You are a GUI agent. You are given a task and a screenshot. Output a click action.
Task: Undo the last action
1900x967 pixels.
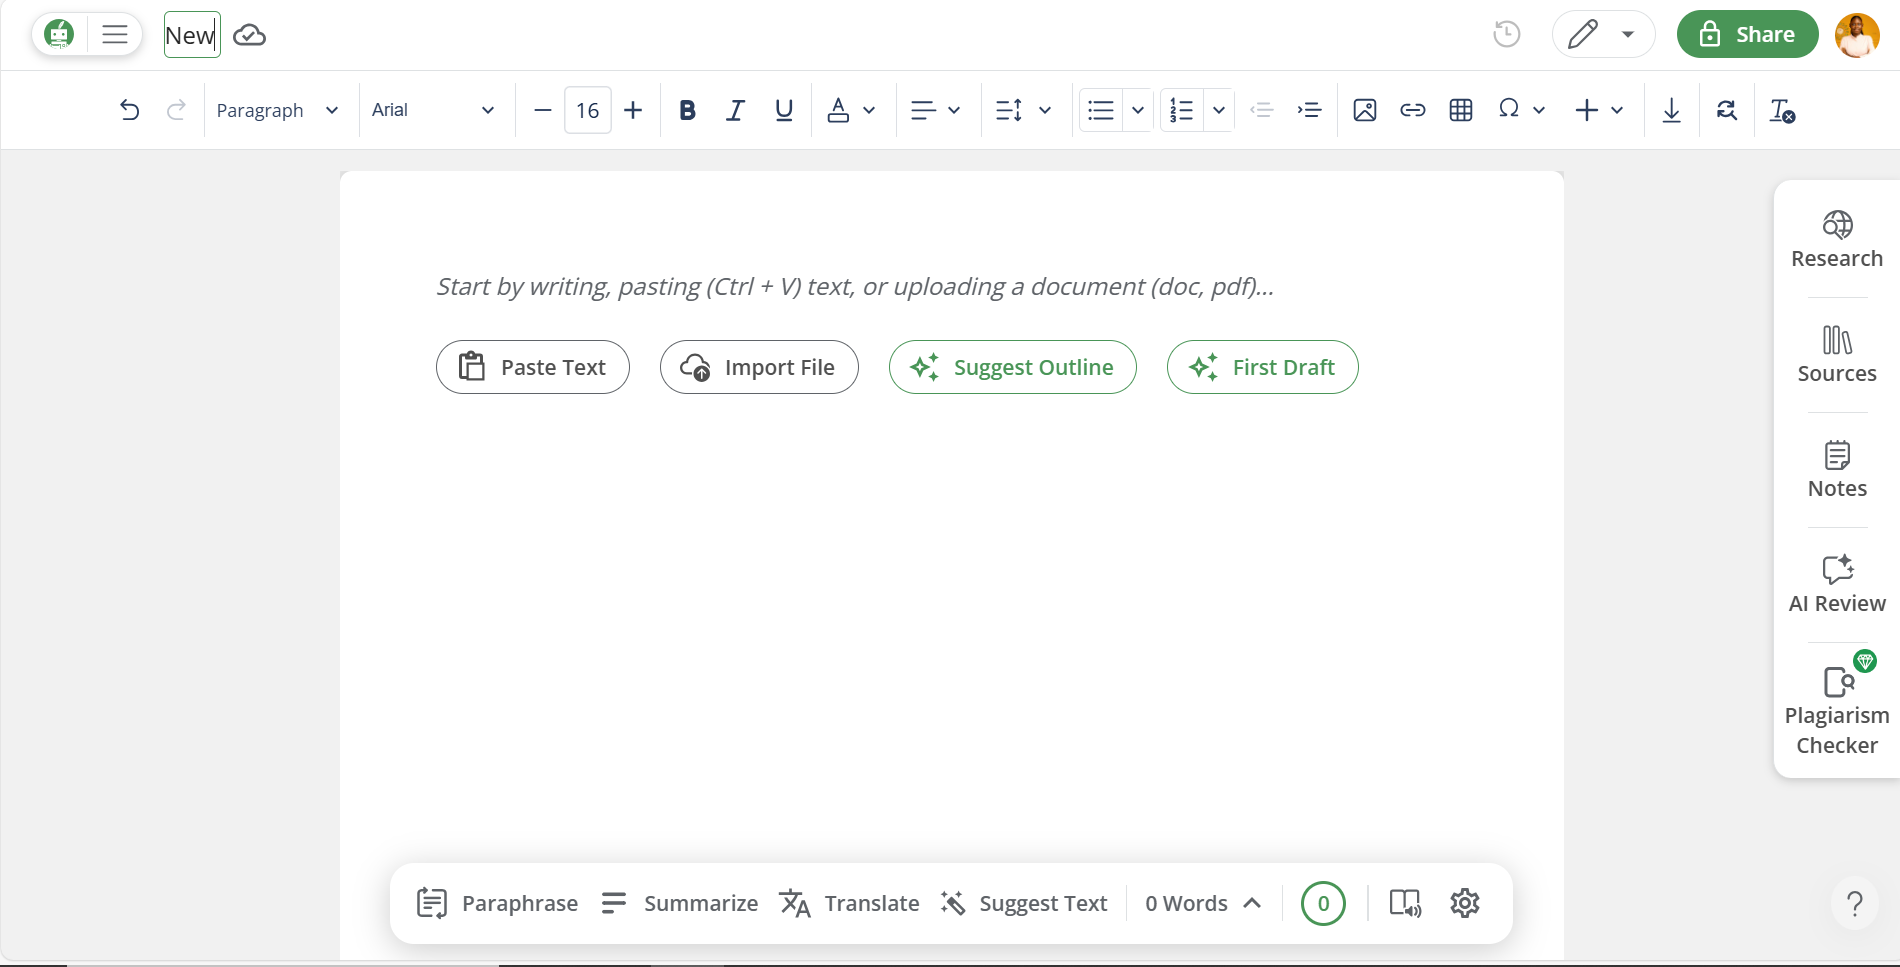coord(129,110)
